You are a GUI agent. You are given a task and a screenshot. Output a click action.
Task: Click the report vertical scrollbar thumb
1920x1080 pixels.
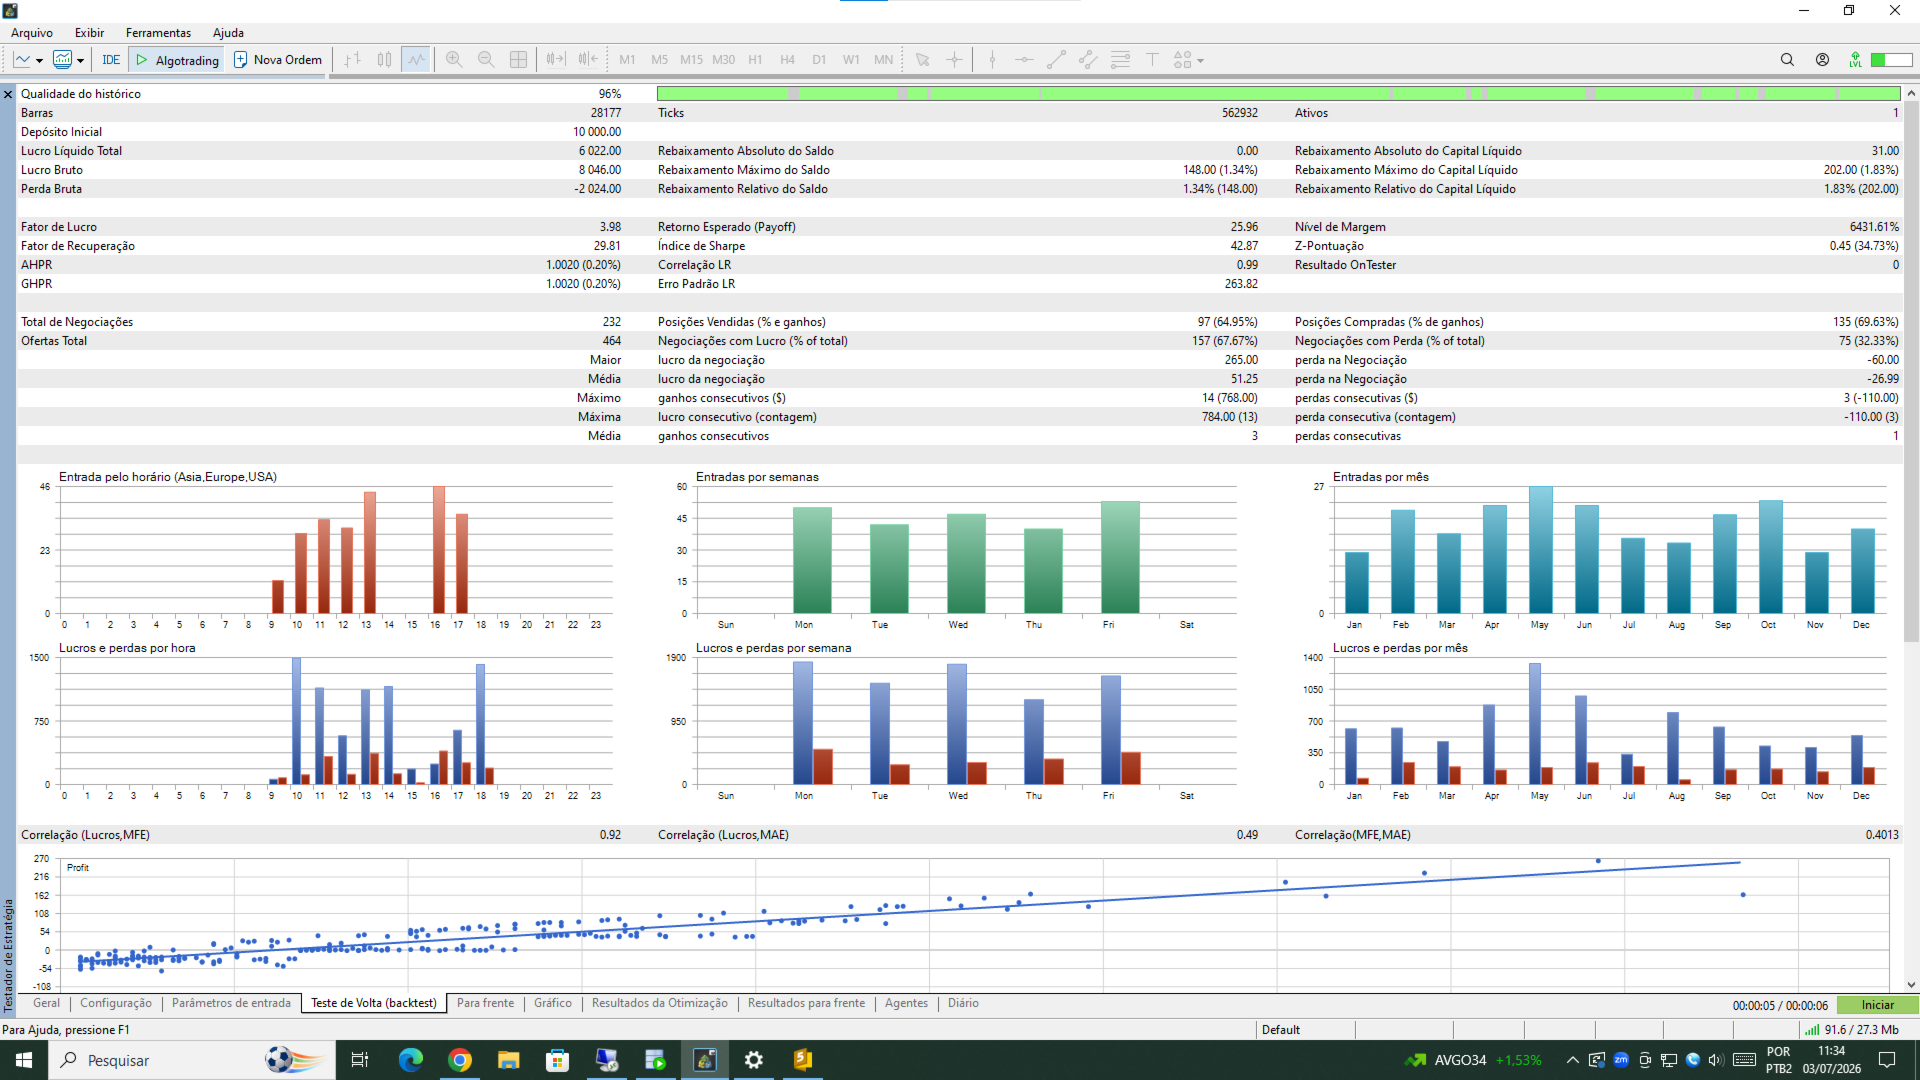(x=1911, y=370)
